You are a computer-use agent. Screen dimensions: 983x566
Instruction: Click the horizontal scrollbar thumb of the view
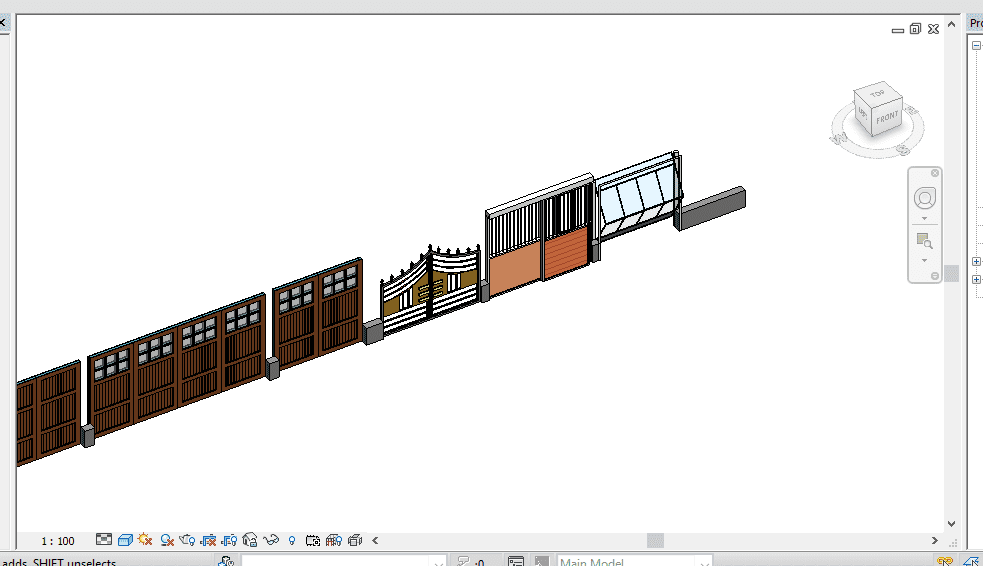[x=655, y=541]
